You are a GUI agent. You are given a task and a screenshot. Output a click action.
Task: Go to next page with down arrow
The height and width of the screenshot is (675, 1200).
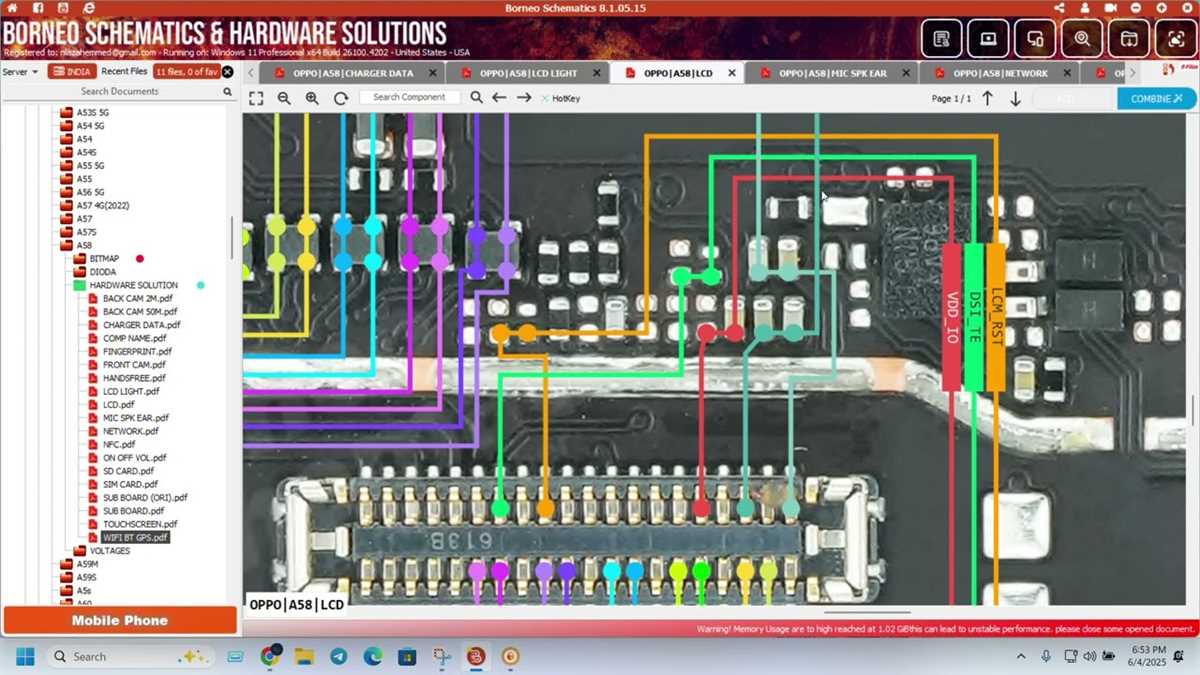(1015, 98)
